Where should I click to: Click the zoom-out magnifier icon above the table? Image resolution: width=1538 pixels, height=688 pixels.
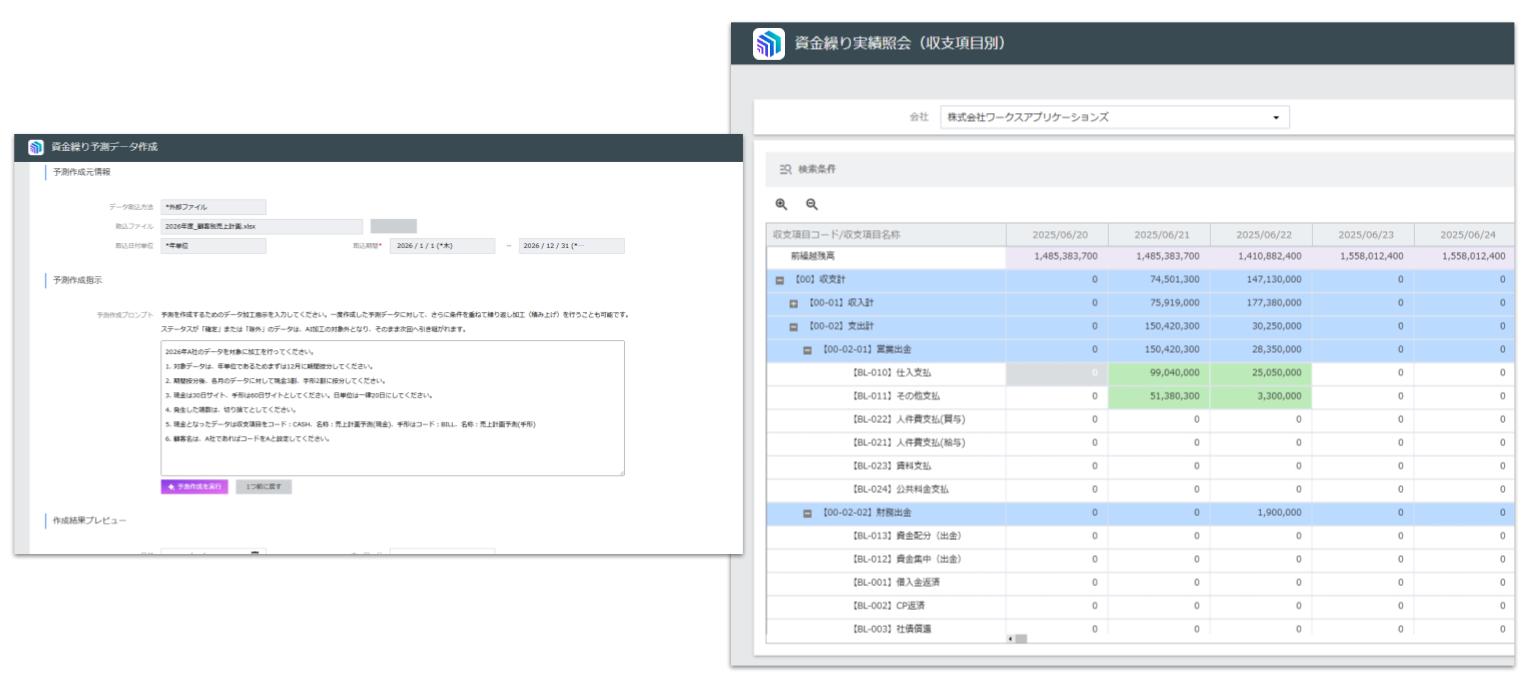click(x=812, y=203)
